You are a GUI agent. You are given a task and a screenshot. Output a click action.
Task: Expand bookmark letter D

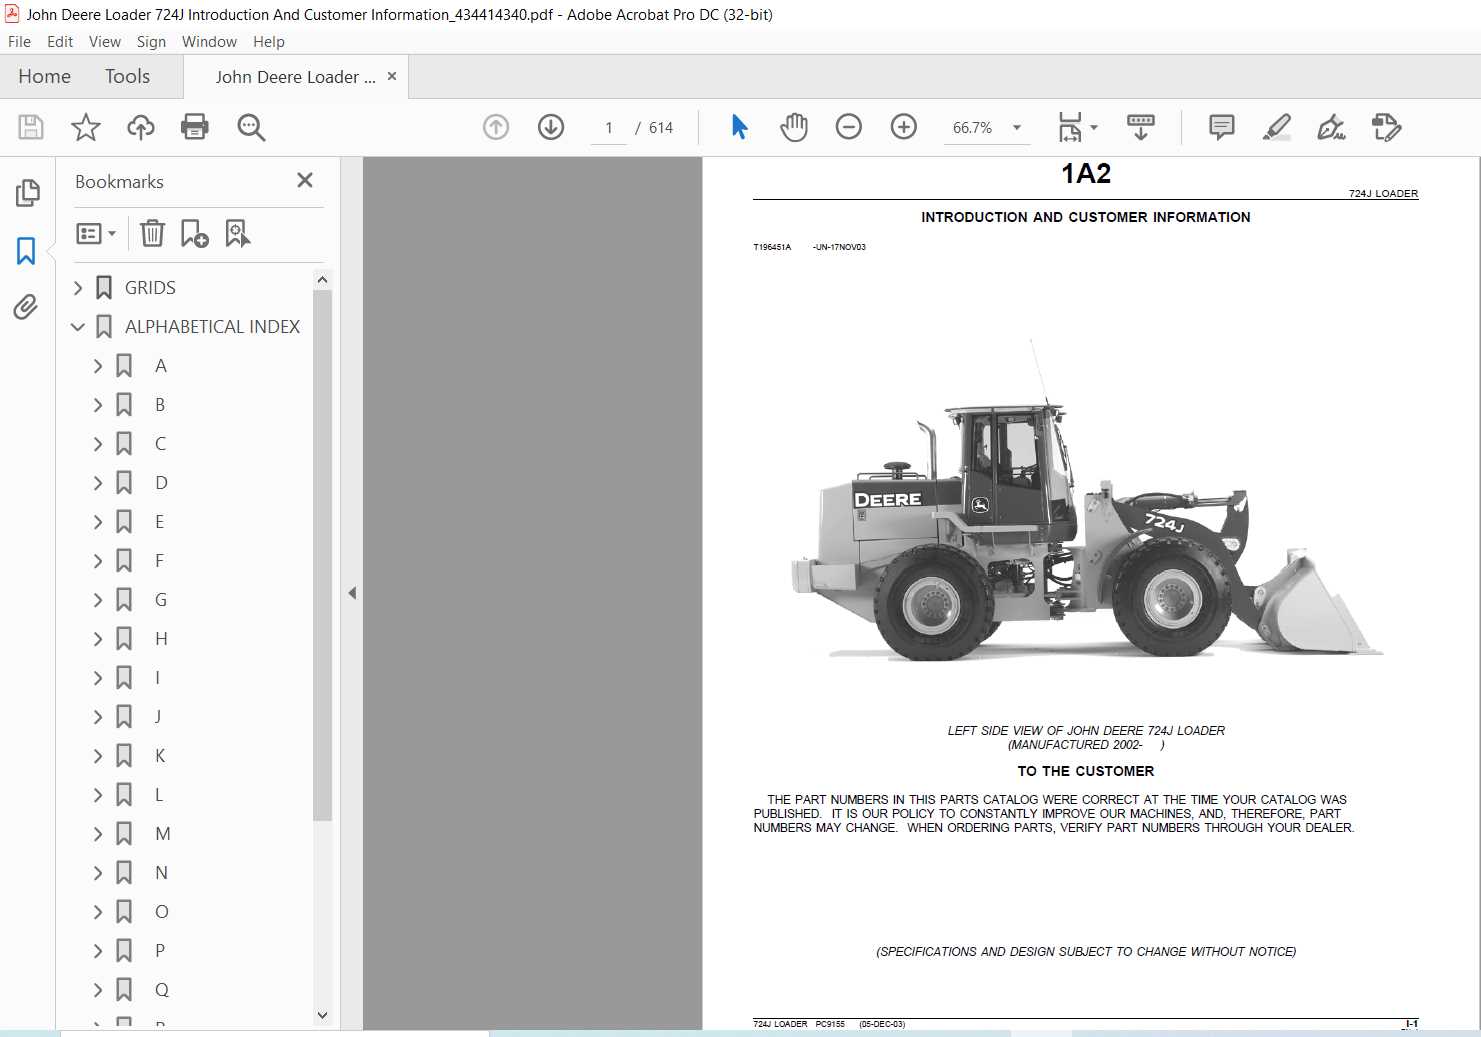click(x=98, y=483)
